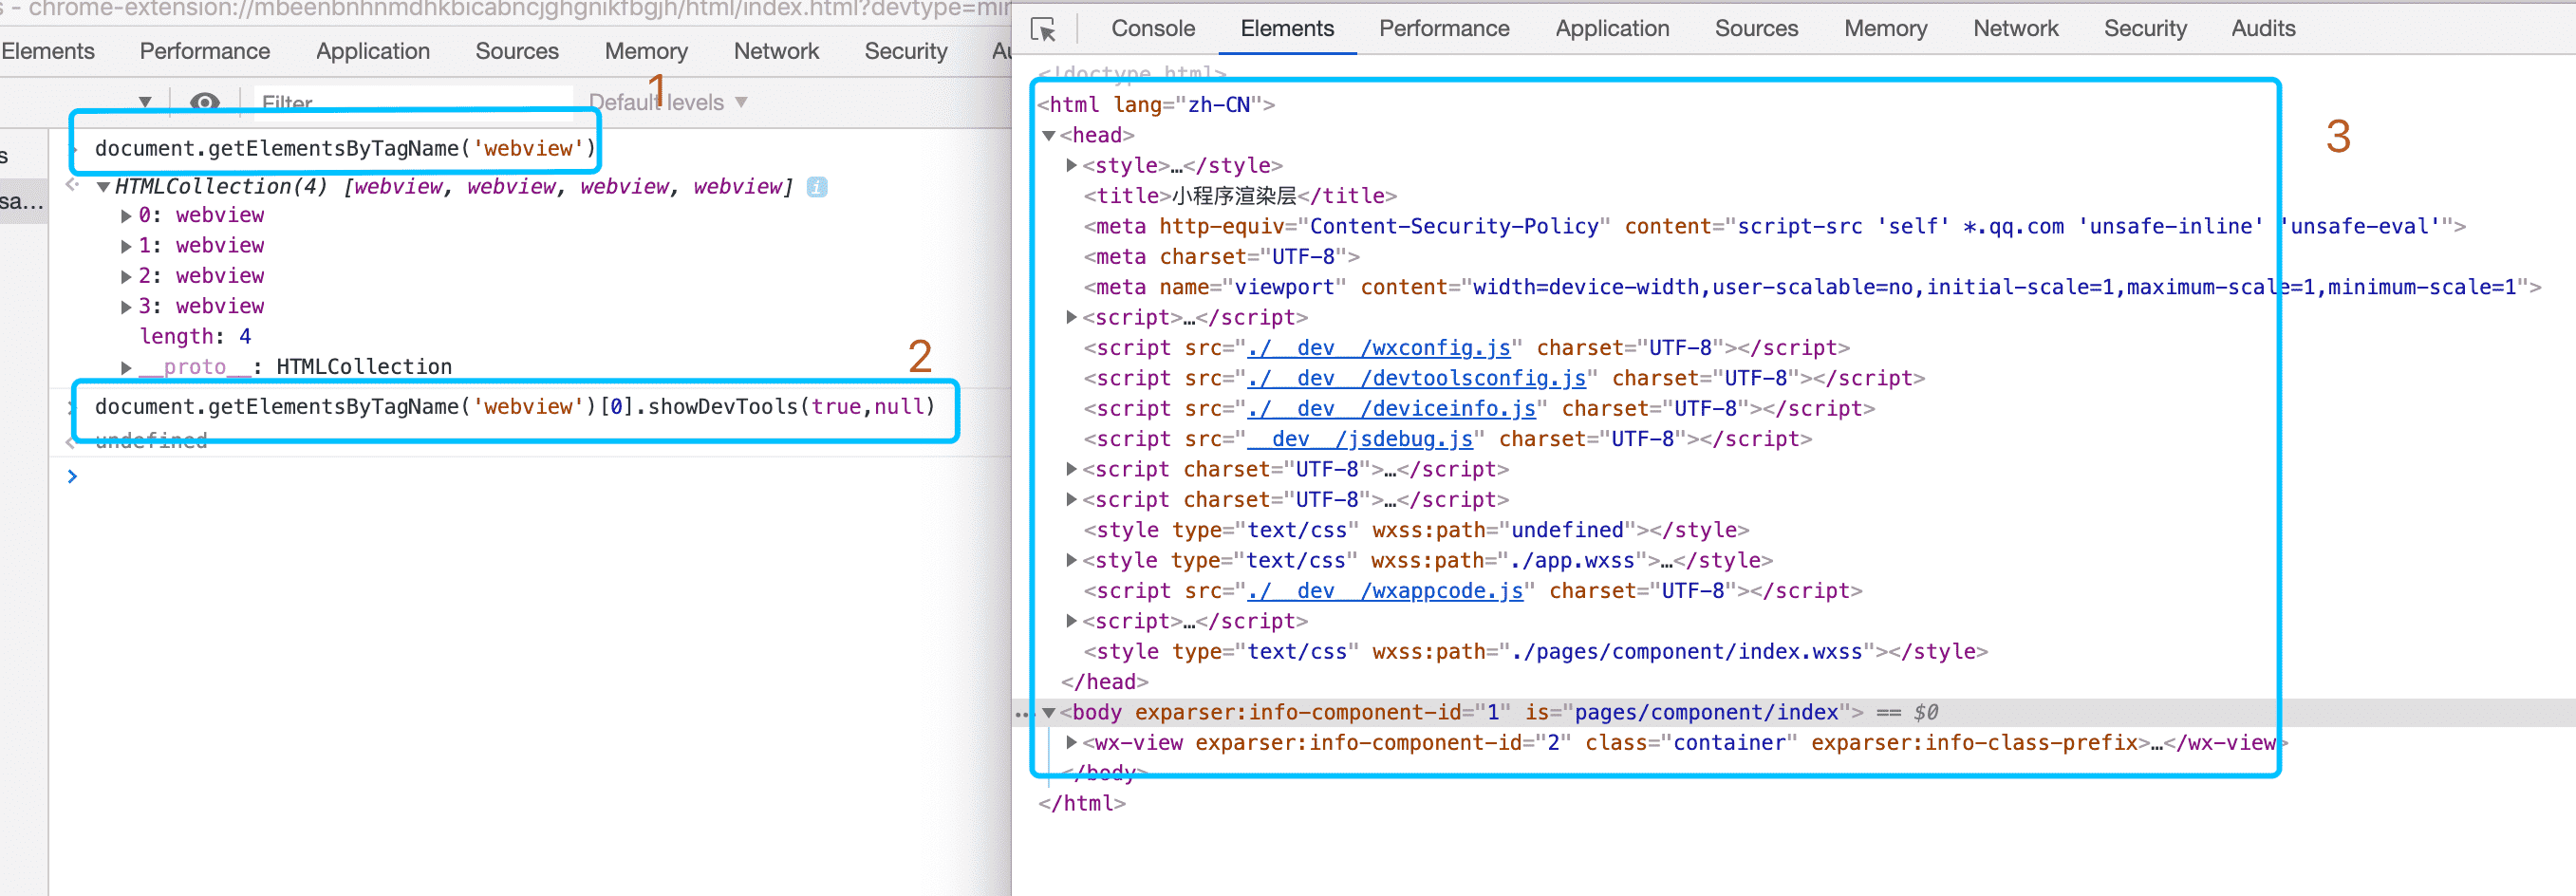Viewport: 2576px width, 896px height.
Task: Expand the 0: webview entry
Action: pos(126,216)
